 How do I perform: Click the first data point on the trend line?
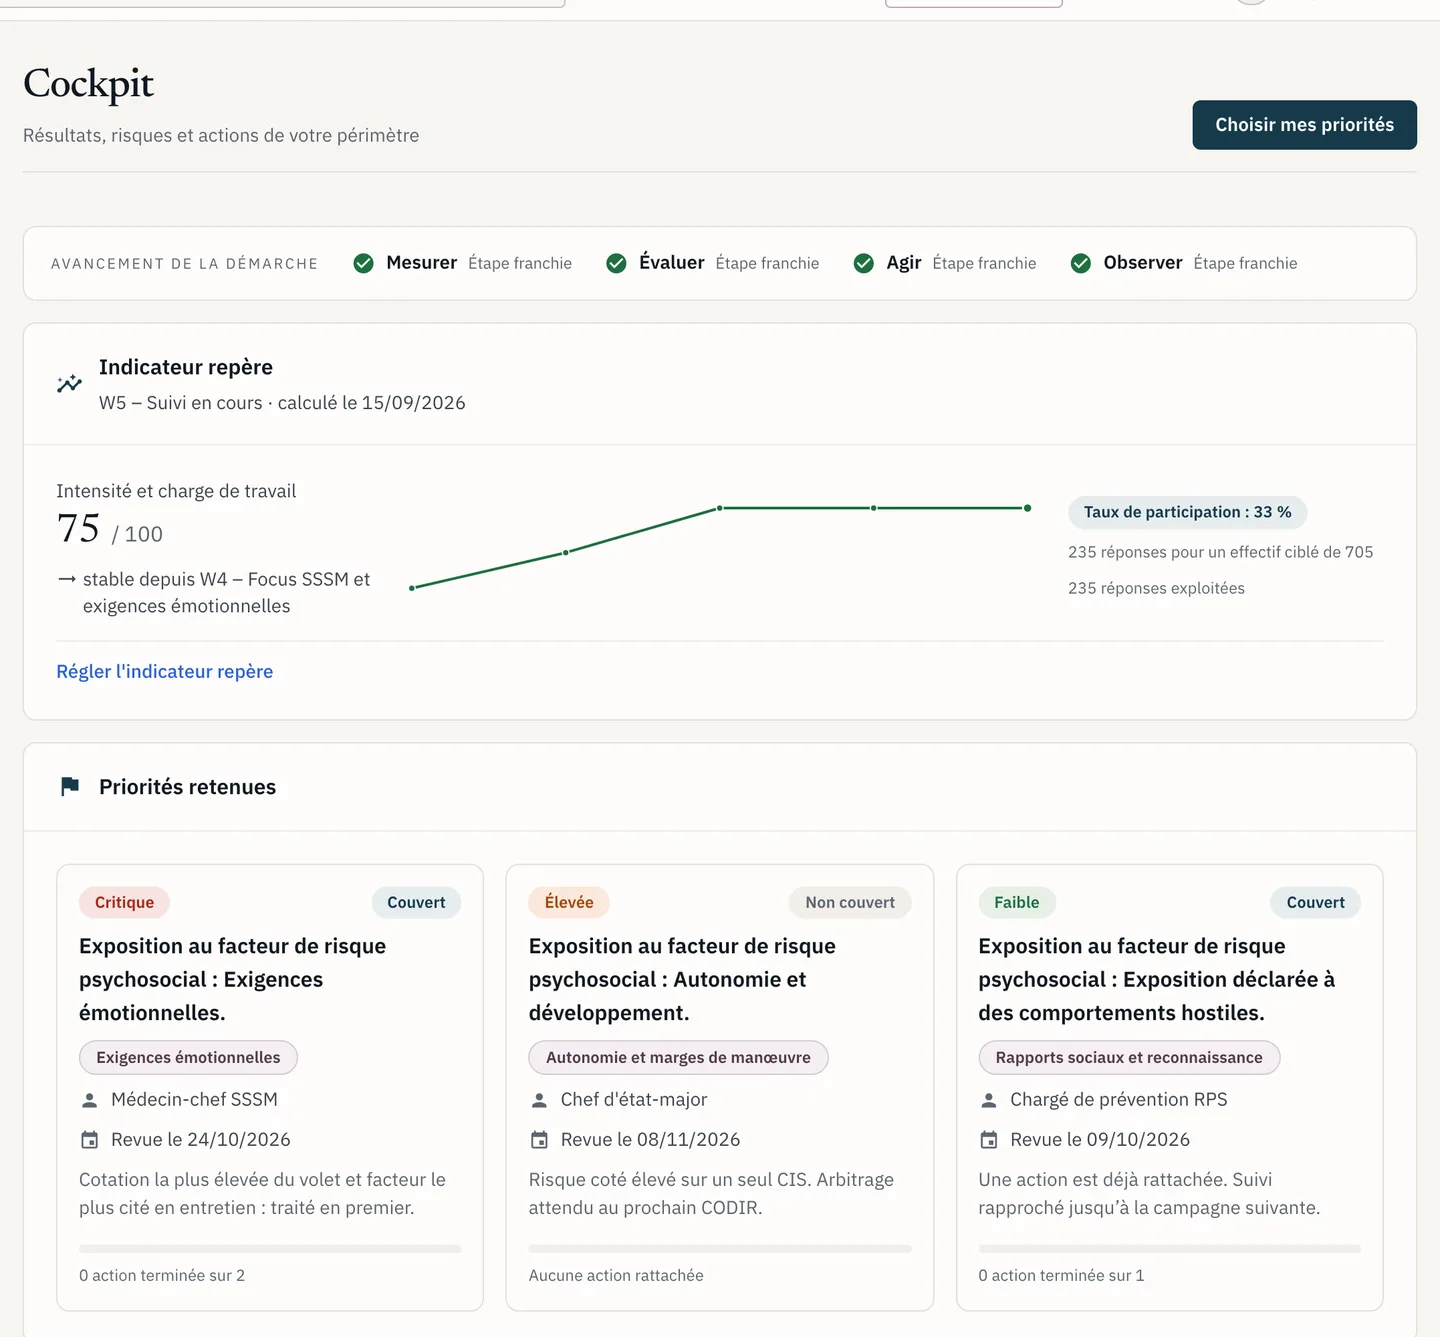point(412,588)
